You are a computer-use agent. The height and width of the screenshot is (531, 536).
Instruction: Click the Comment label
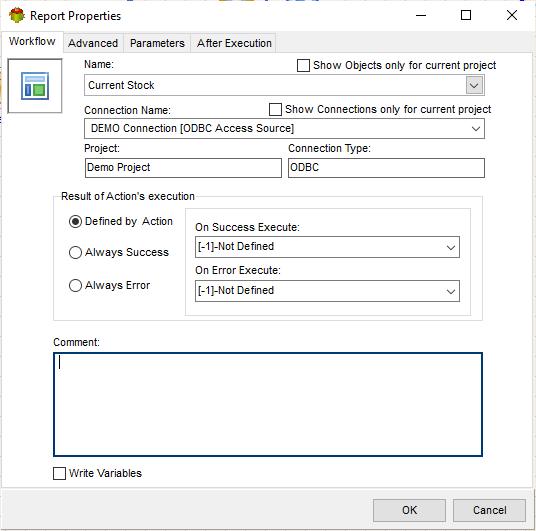coord(77,342)
